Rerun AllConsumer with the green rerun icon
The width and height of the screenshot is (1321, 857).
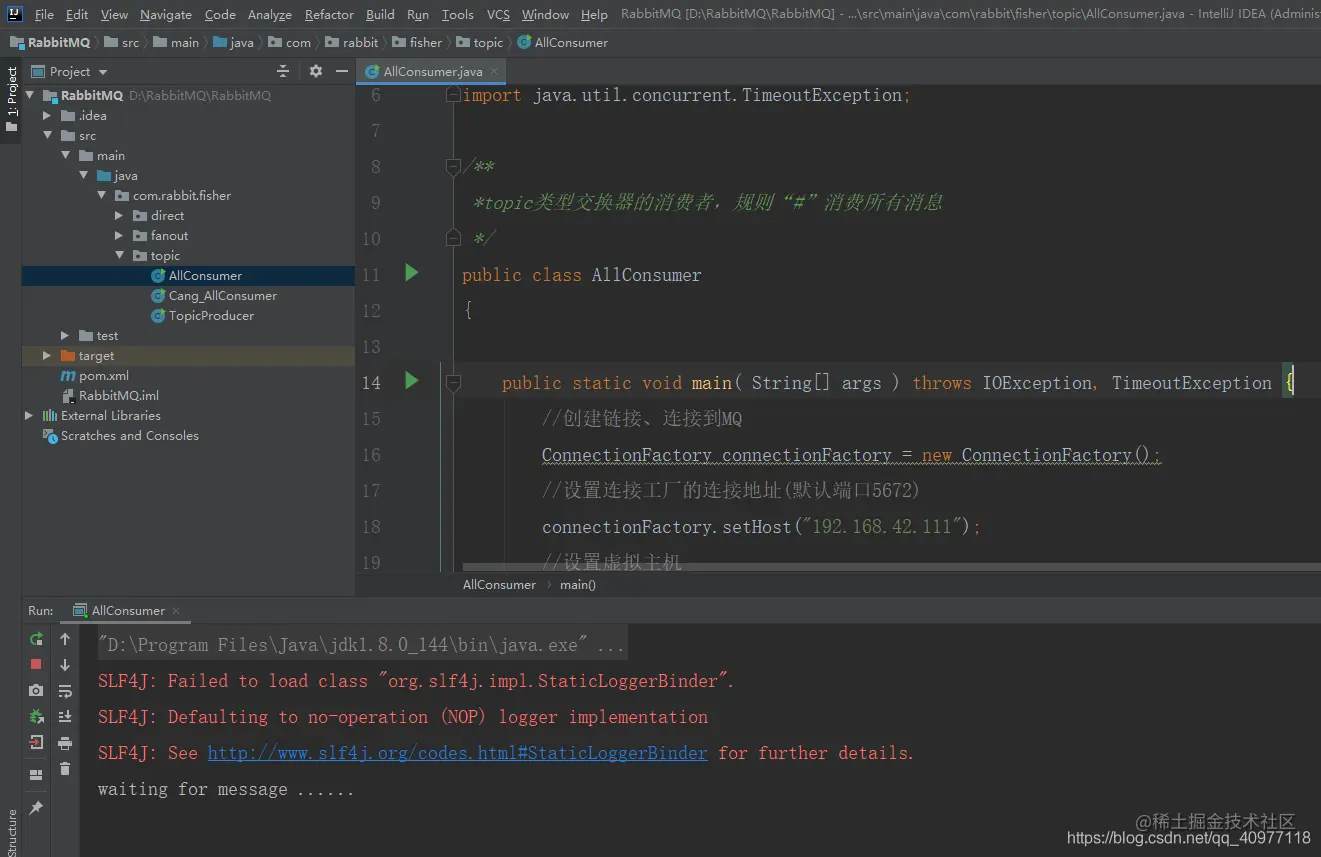click(36, 638)
